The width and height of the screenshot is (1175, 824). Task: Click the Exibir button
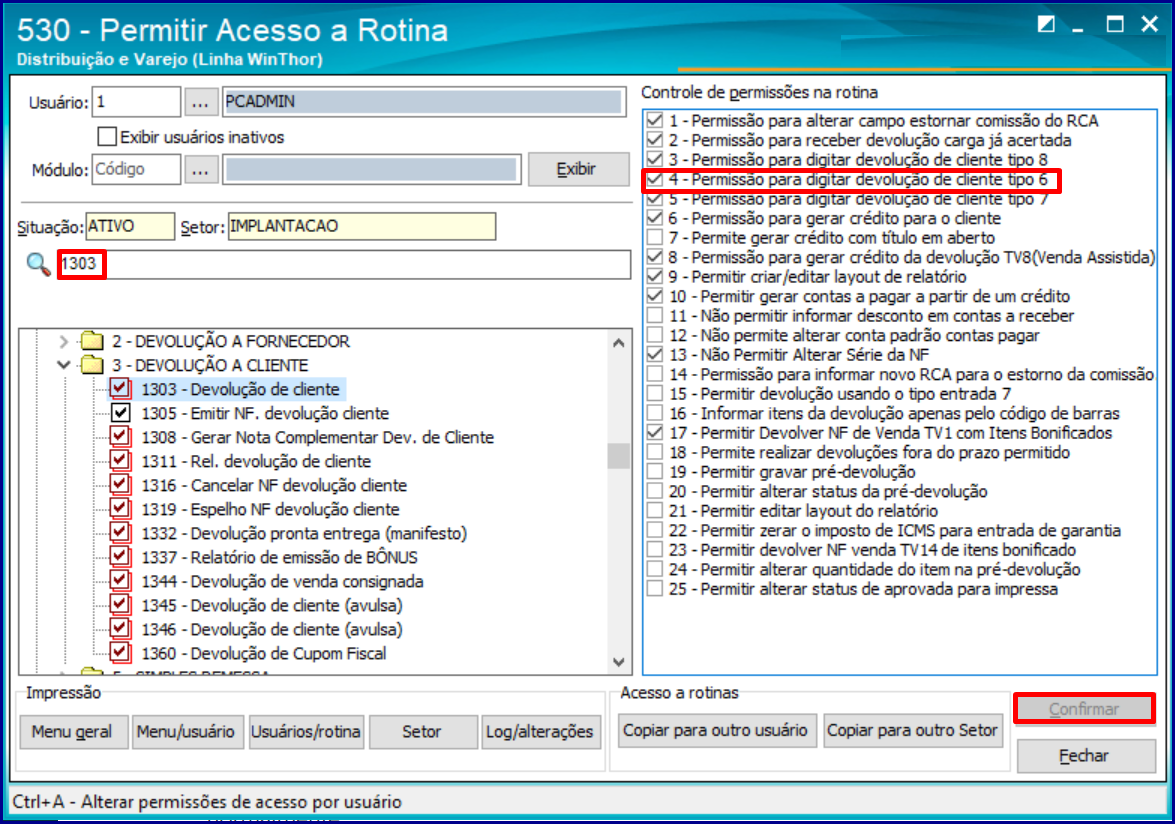578,169
